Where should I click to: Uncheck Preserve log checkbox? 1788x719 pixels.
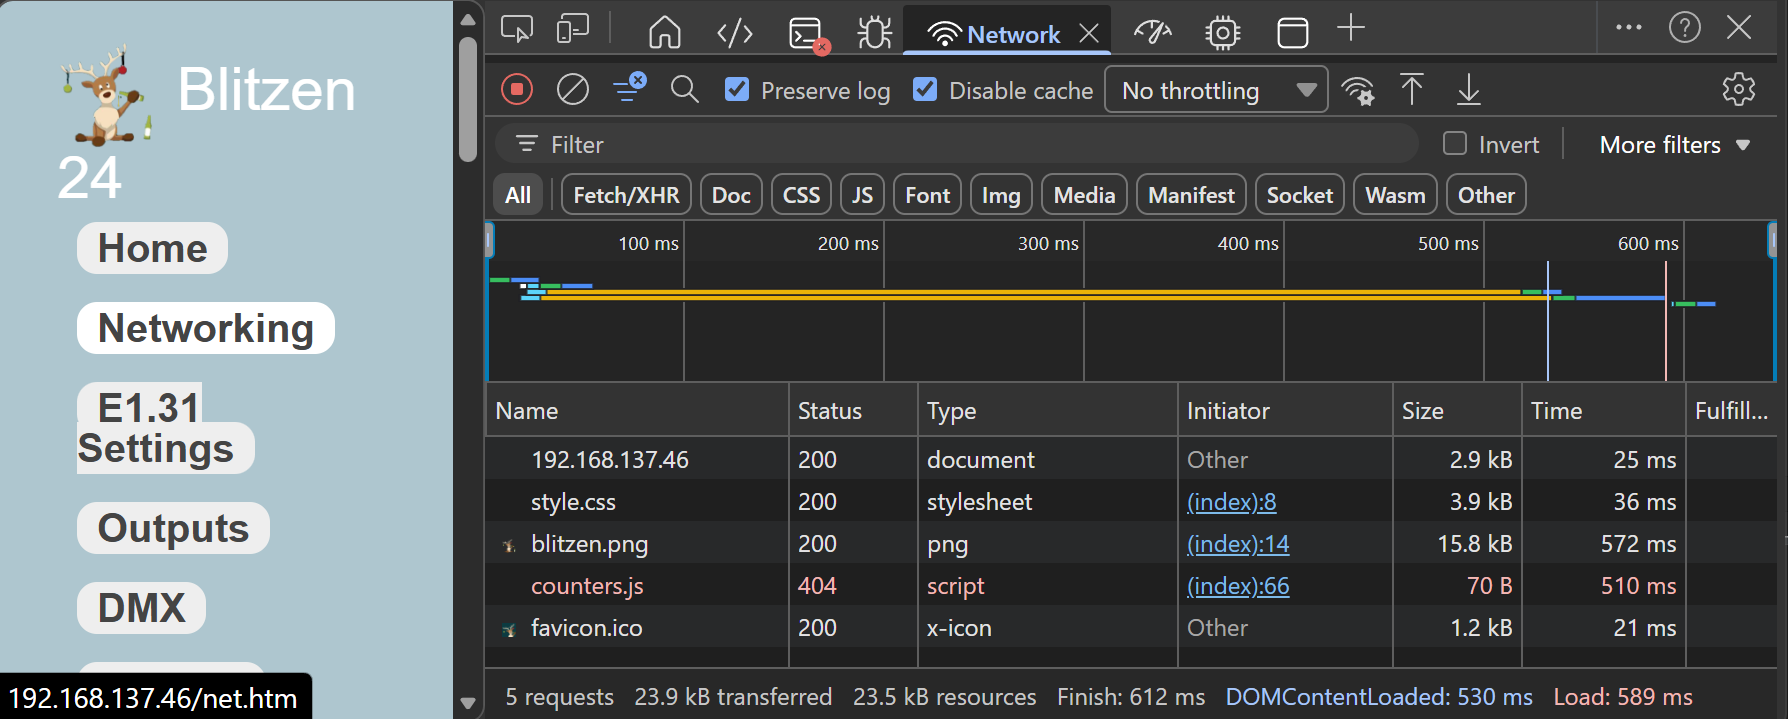[737, 90]
